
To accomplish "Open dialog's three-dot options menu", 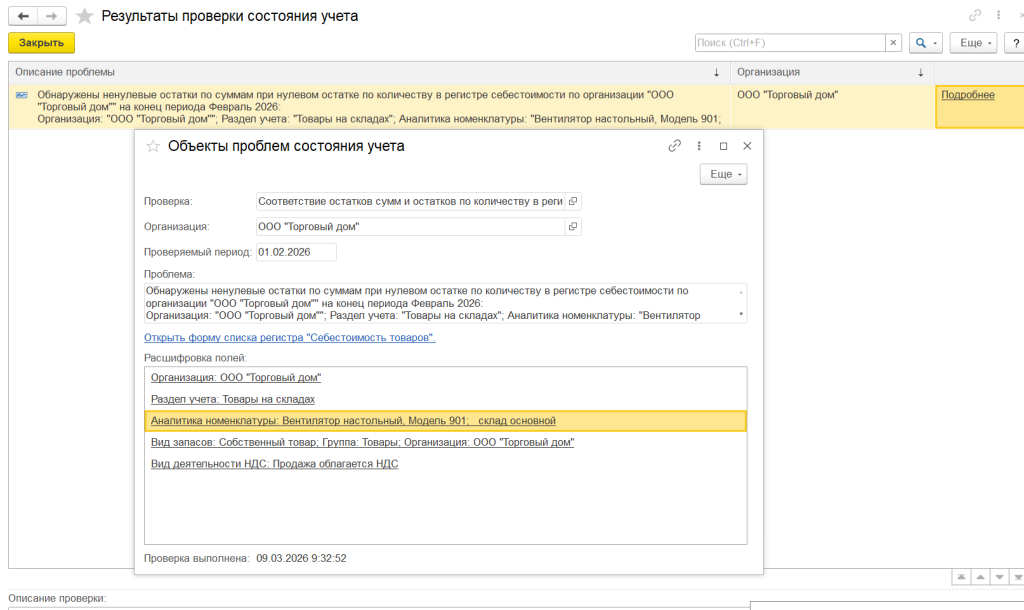I will [x=699, y=146].
